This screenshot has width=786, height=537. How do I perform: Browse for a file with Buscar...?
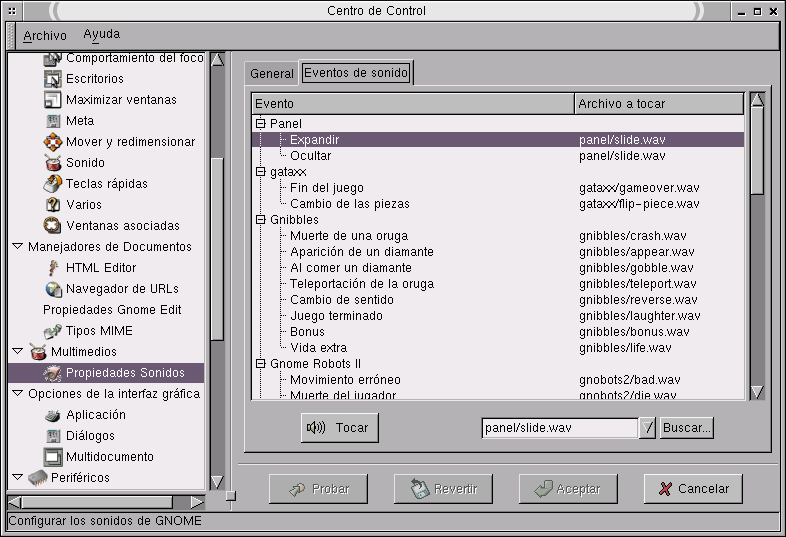(x=686, y=428)
